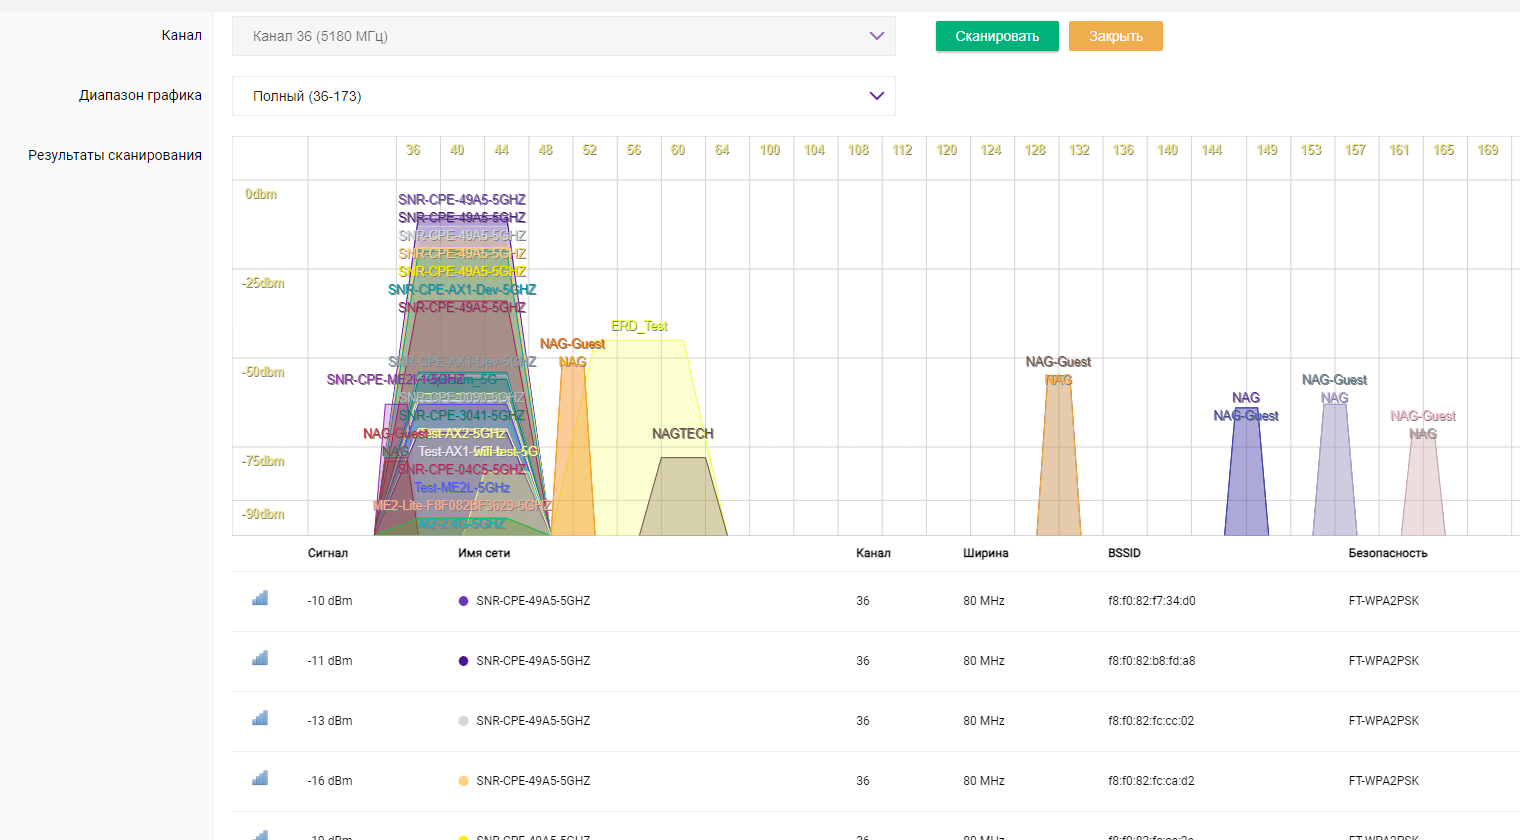Viewport: 1520px width, 840px height.
Task: Click the ERD_Test network label in chart
Action: click(x=639, y=326)
